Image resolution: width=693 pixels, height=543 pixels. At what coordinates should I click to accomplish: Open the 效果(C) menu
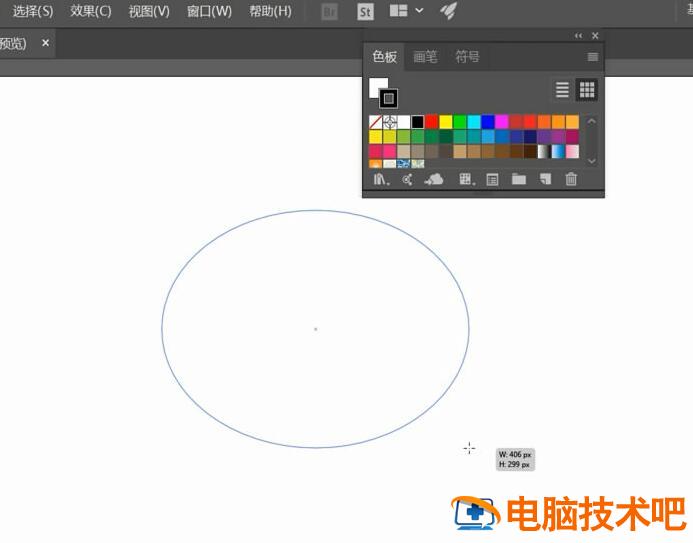pyautogui.click(x=91, y=11)
